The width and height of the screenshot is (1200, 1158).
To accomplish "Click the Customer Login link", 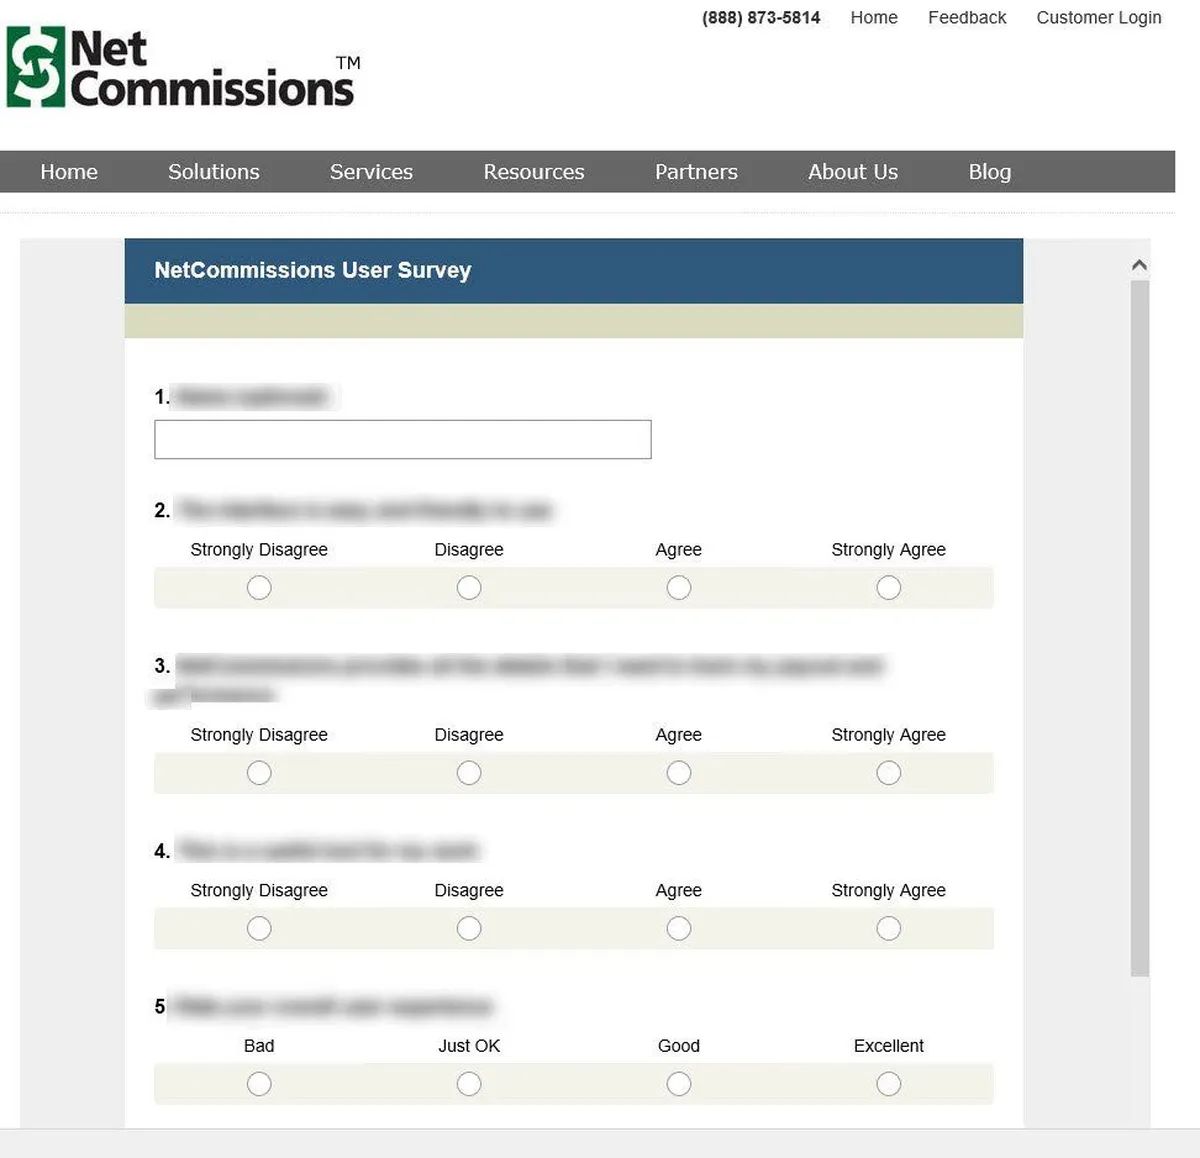I will [x=1098, y=18].
